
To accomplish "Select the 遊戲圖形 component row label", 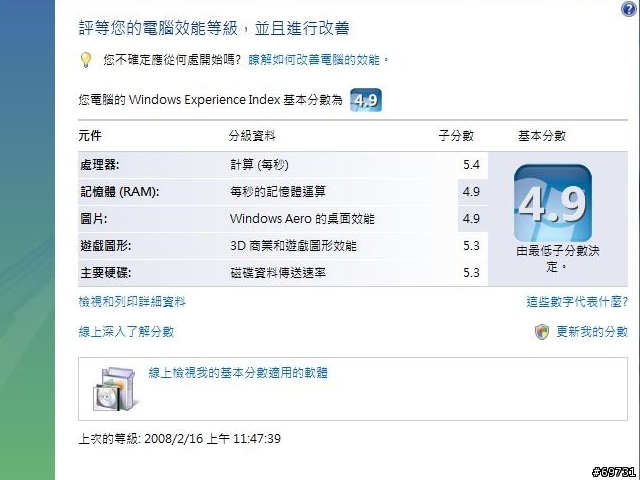I will coord(106,246).
